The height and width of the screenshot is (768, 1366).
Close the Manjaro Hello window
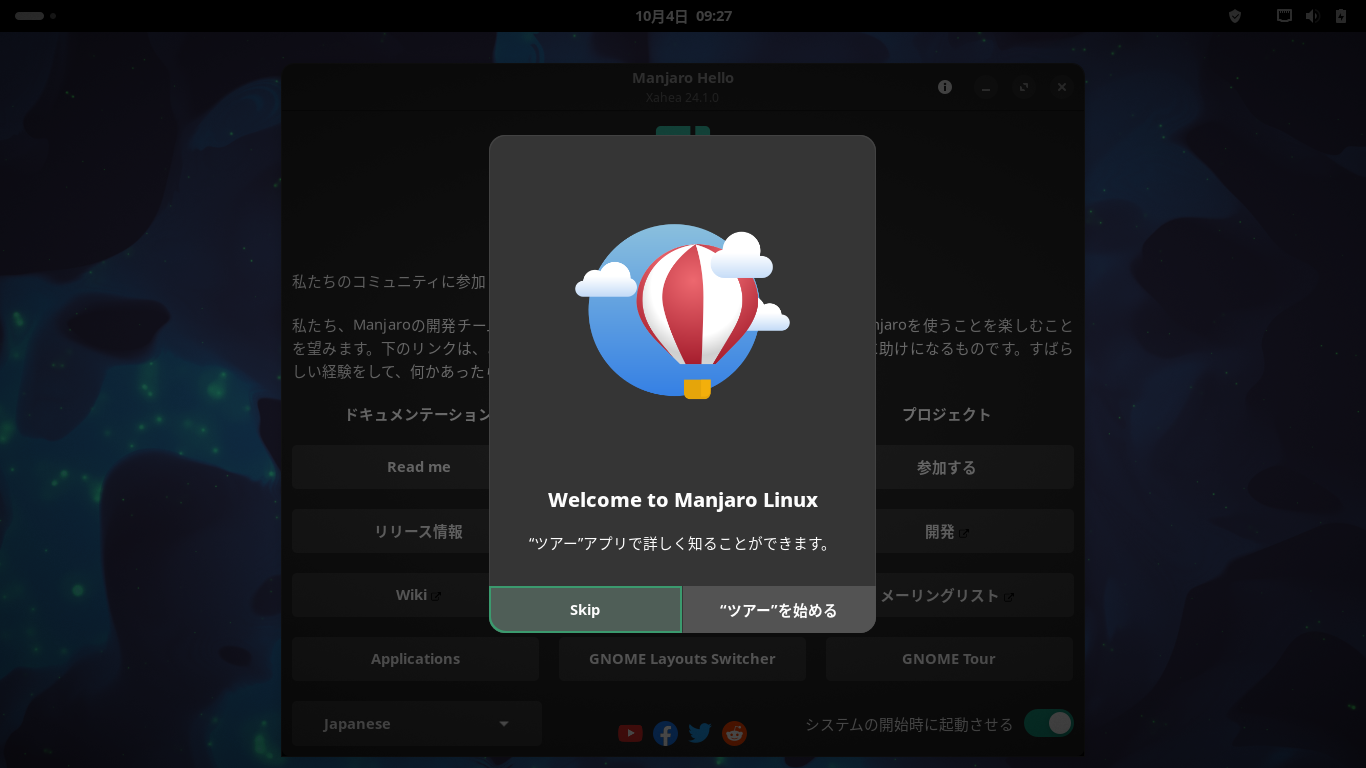pyautogui.click(x=1062, y=87)
